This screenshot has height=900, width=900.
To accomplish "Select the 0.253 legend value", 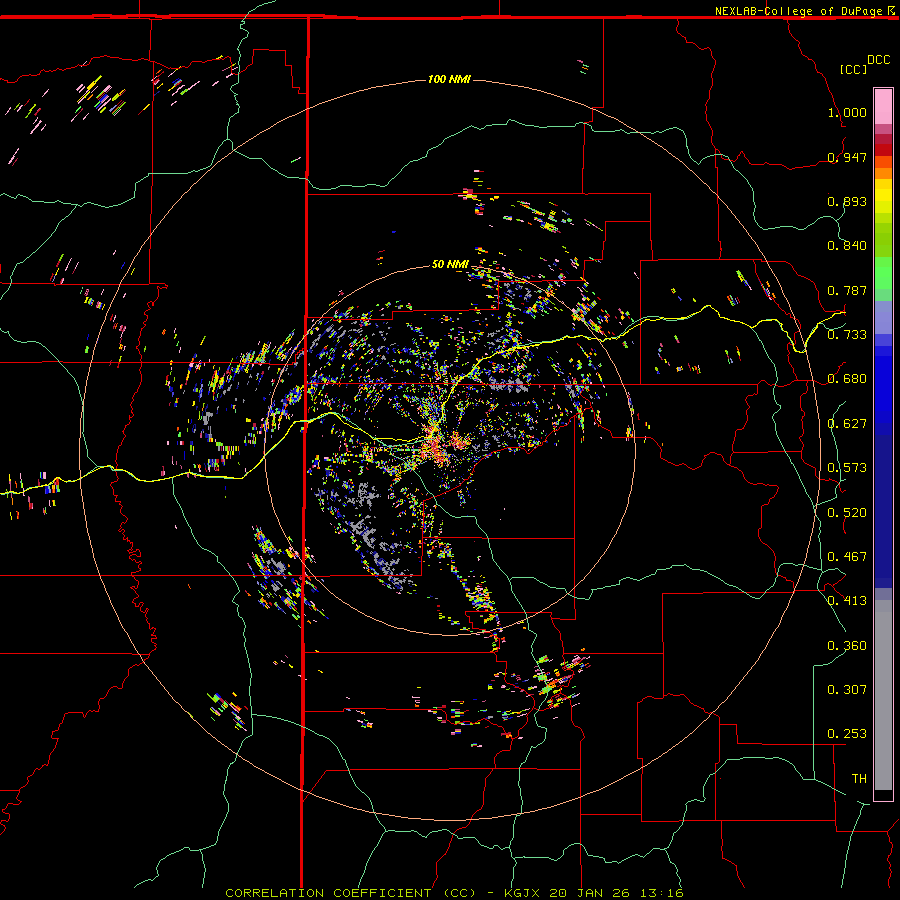I will tap(847, 734).
